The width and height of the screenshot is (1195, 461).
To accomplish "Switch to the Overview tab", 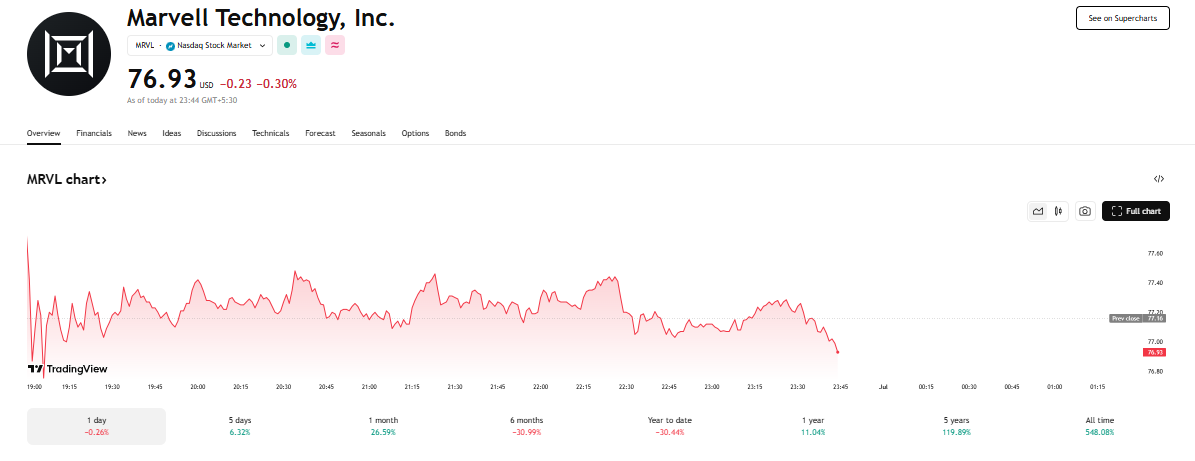I will click(x=43, y=133).
